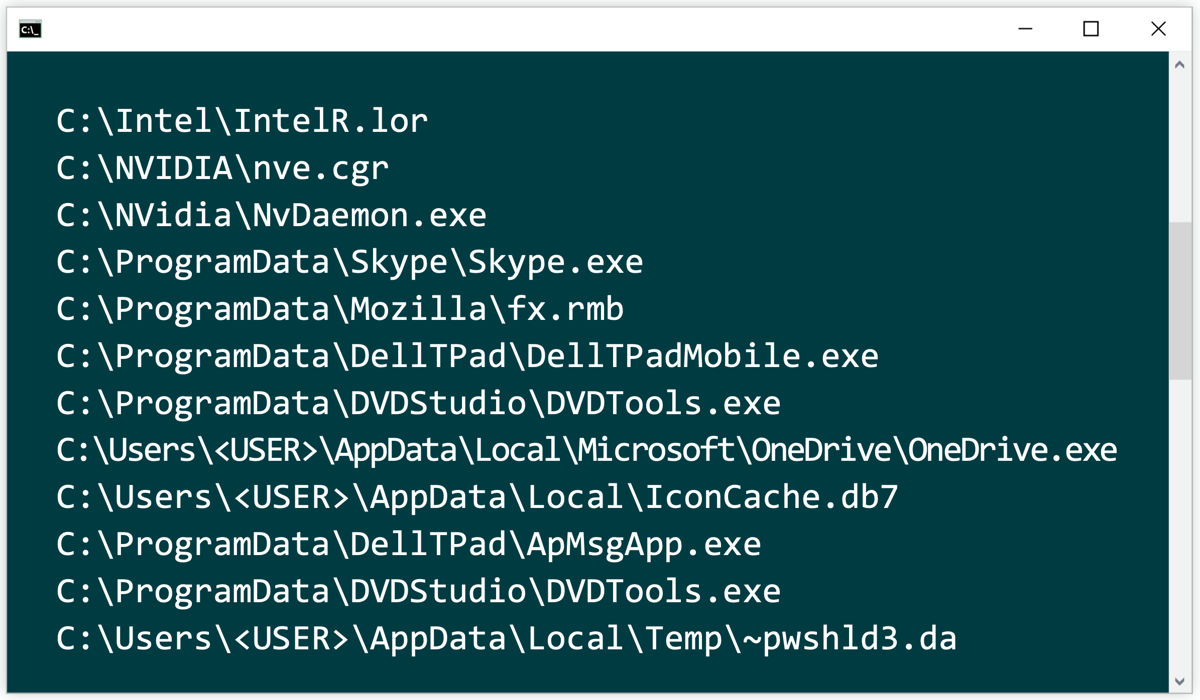This screenshot has height=700, width=1200.
Task: Open the Command Prompt system menu icon
Action: (30, 30)
